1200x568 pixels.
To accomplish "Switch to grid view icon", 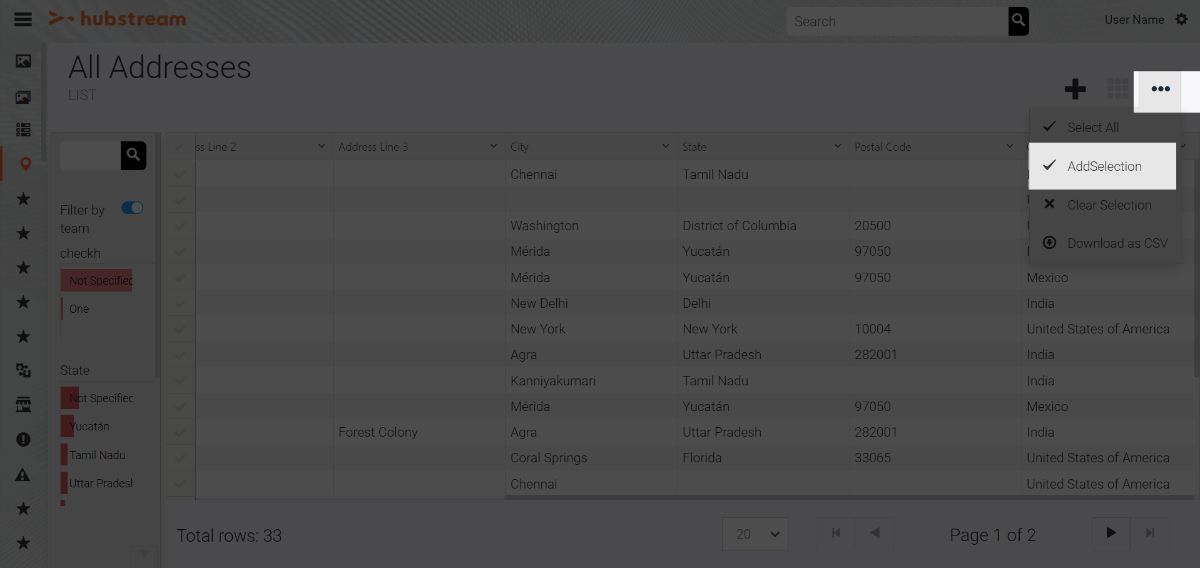I will pyautogui.click(x=1118, y=89).
